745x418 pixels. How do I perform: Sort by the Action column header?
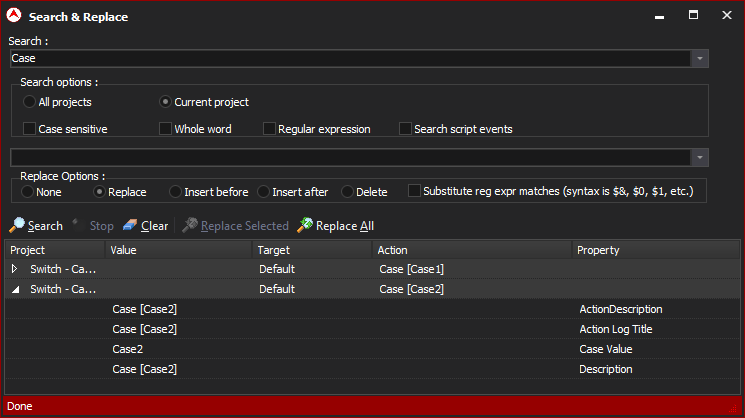472,250
